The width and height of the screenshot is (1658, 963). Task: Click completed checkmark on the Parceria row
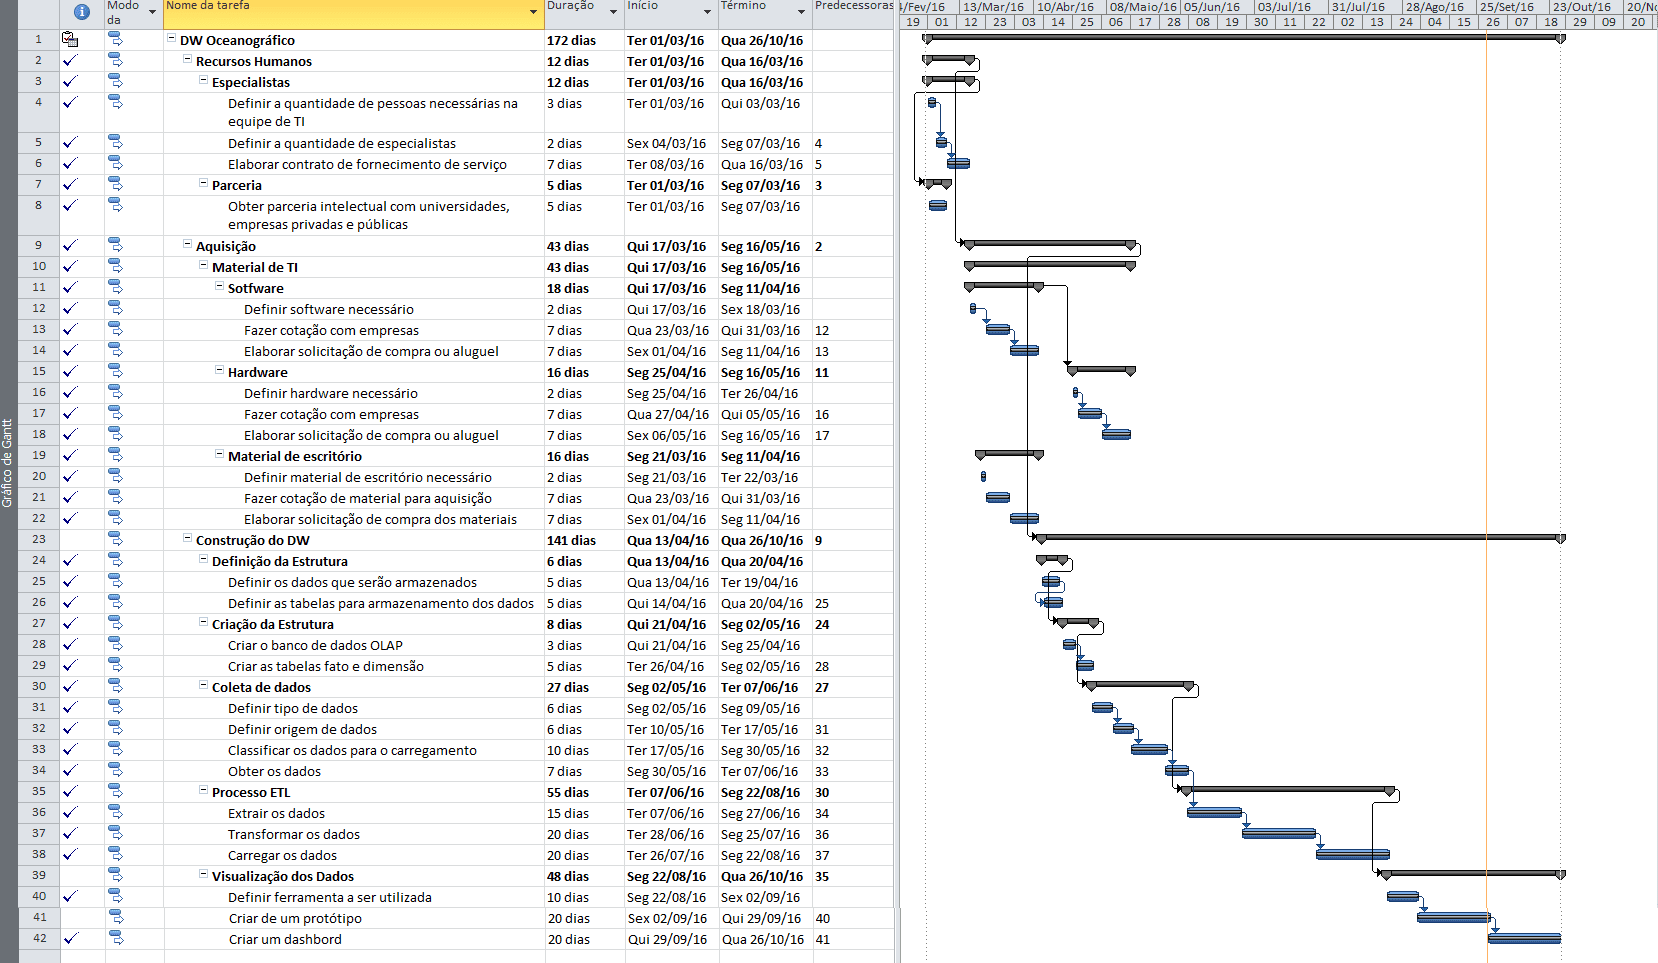coord(70,185)
